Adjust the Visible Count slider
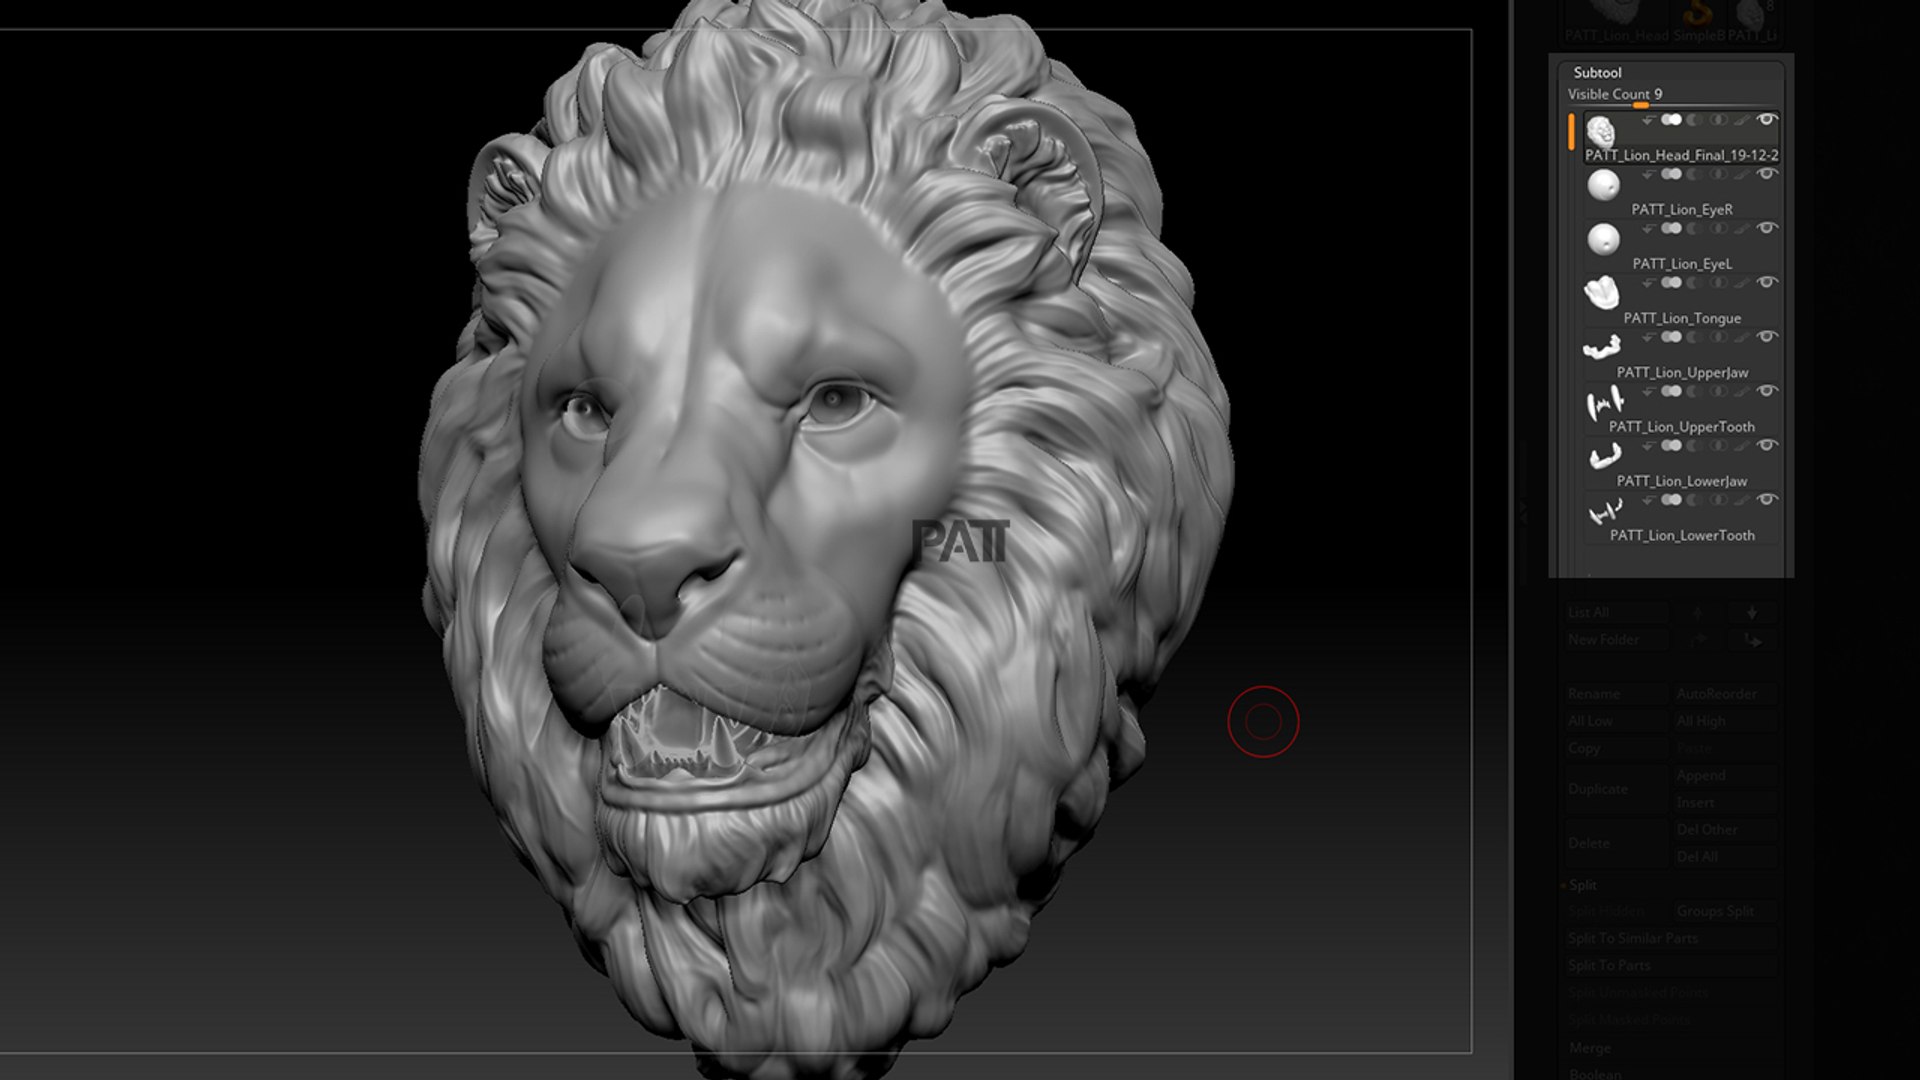The image size is (1920, 1080). point(1672,95)
